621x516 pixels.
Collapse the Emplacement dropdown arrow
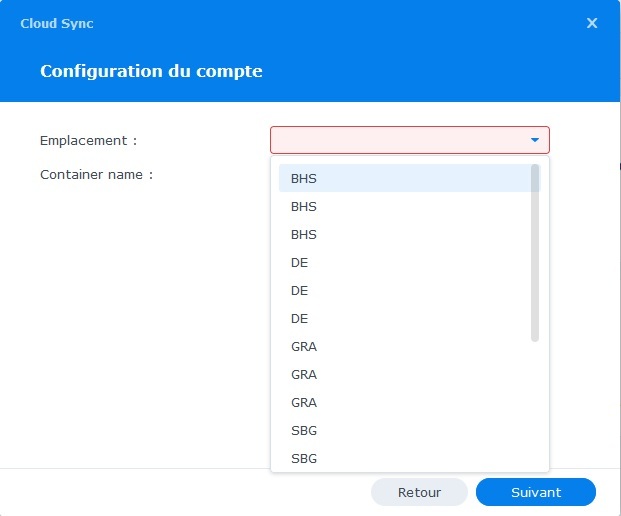[x=535, y=140]
